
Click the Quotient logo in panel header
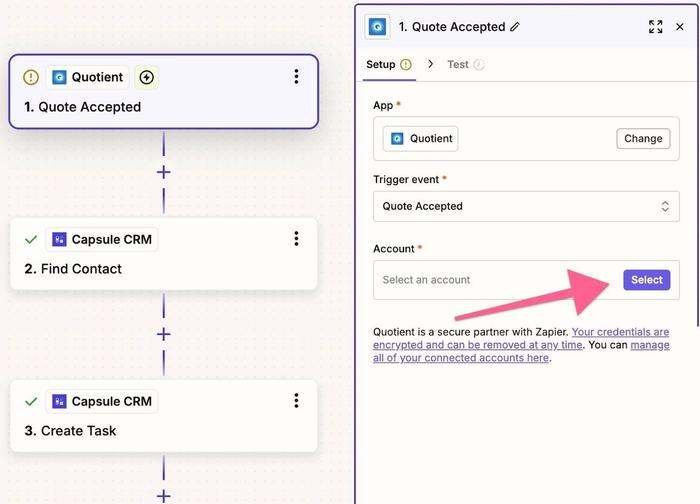pyautogui.click(x=377, y=27)
